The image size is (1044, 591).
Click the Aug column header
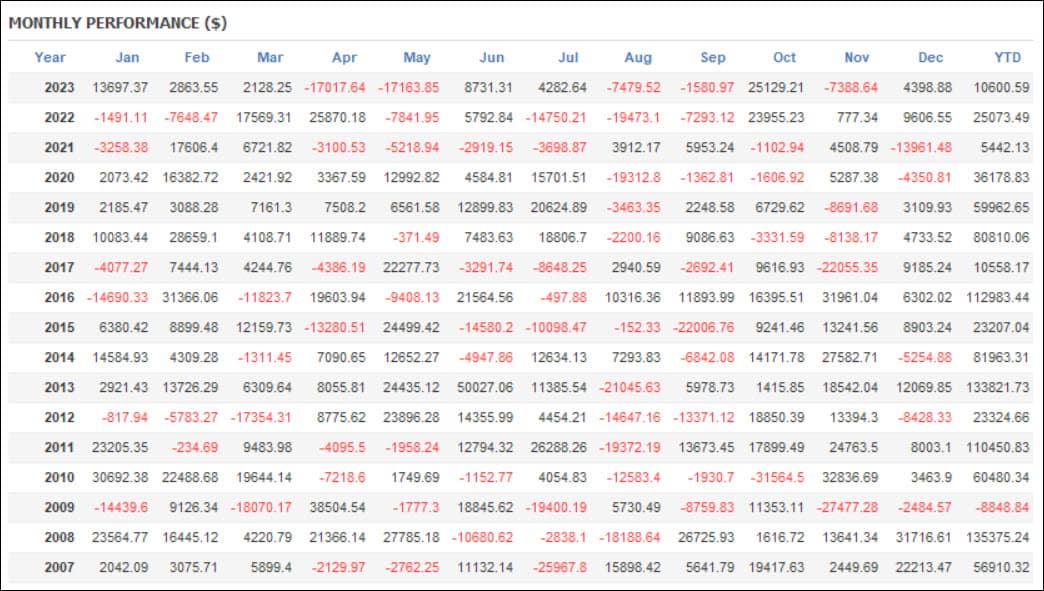(x=638, y=57)
